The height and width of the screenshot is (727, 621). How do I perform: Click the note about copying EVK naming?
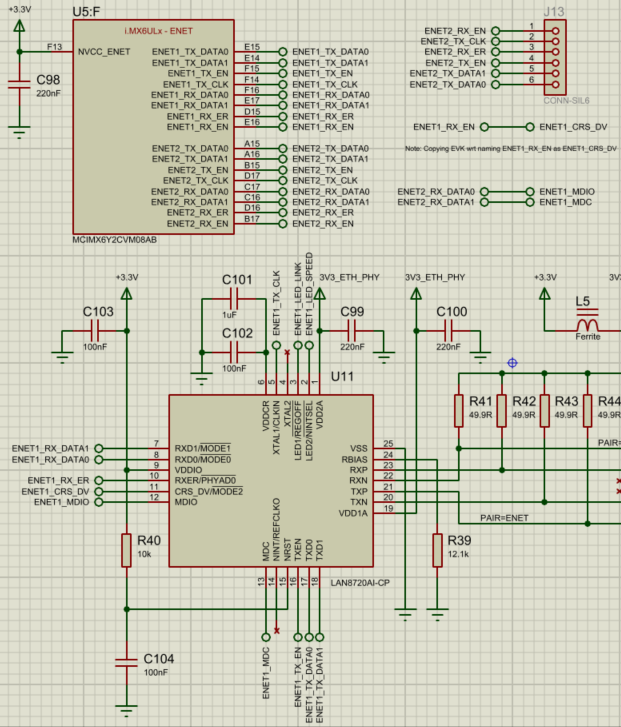tap(511, 148)
